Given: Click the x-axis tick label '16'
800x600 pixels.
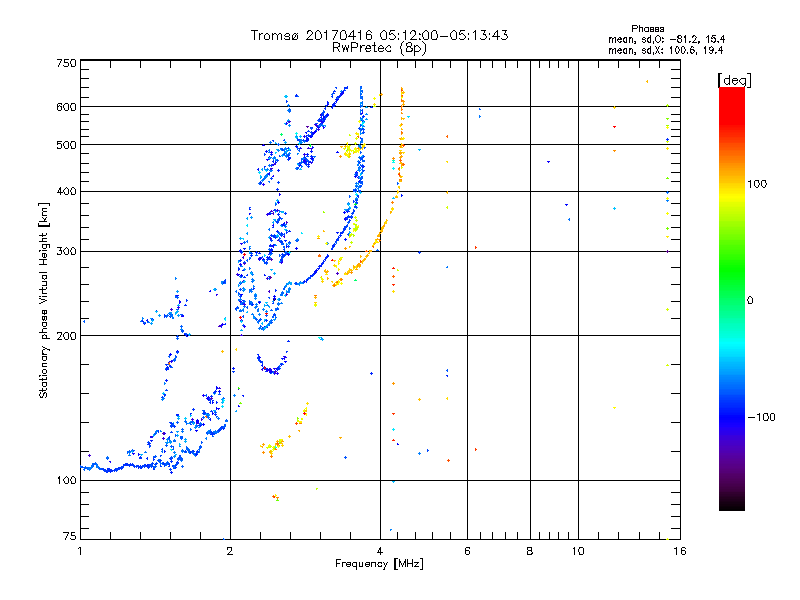Looking at the screenshot, I should pyautogui.click(x=680, y=551).
